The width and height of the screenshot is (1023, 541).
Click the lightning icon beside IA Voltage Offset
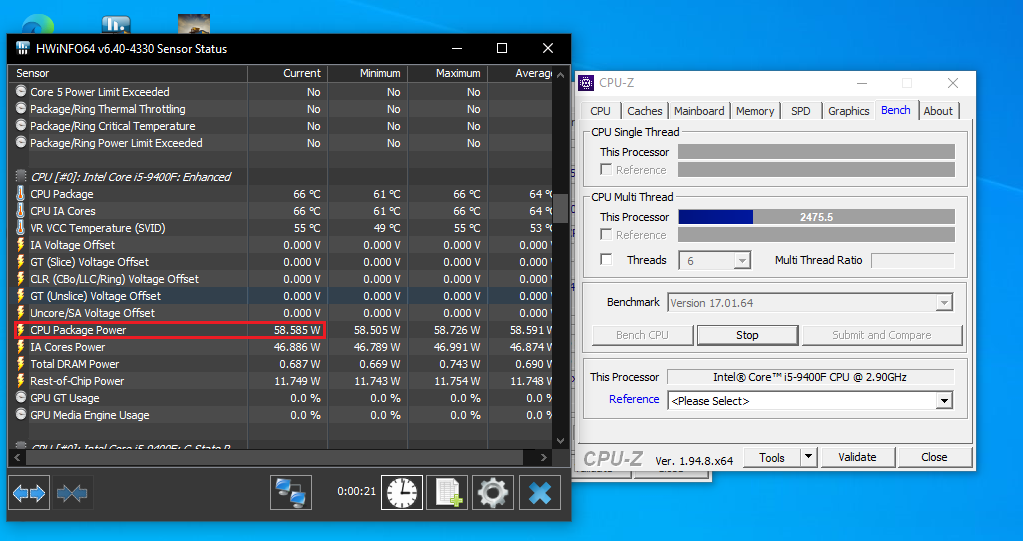(x=21, y=245)
